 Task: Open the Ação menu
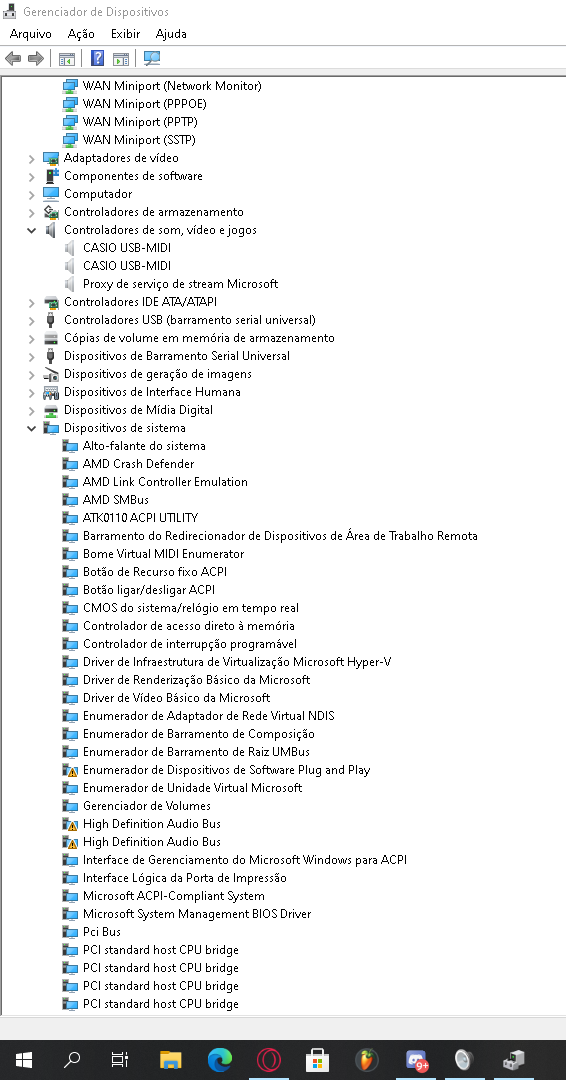81,34
